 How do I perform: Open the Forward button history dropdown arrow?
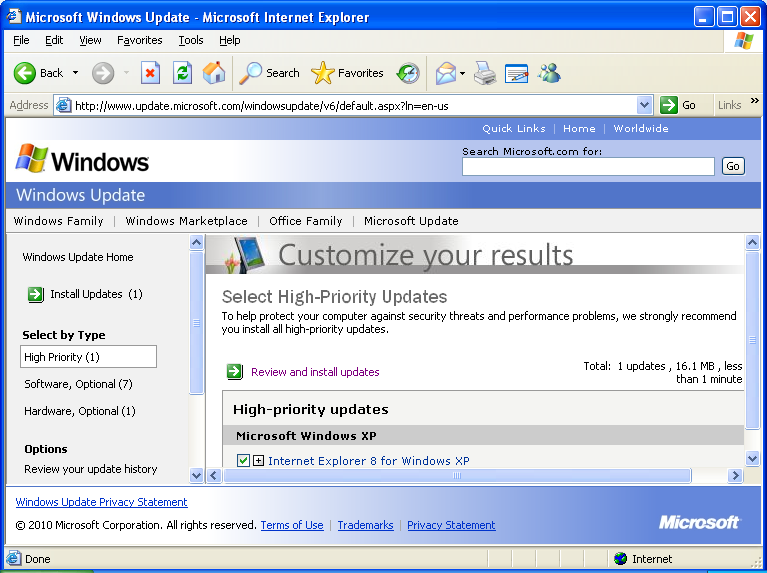126,73
